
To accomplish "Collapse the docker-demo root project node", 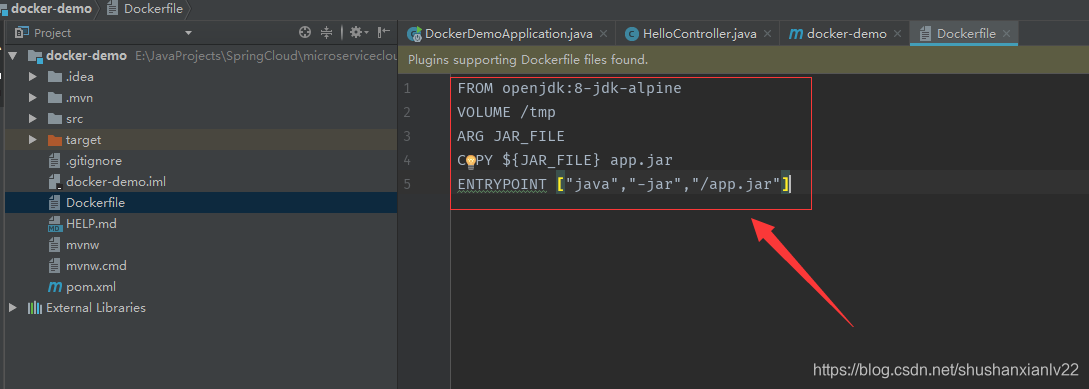I will 13,56.
